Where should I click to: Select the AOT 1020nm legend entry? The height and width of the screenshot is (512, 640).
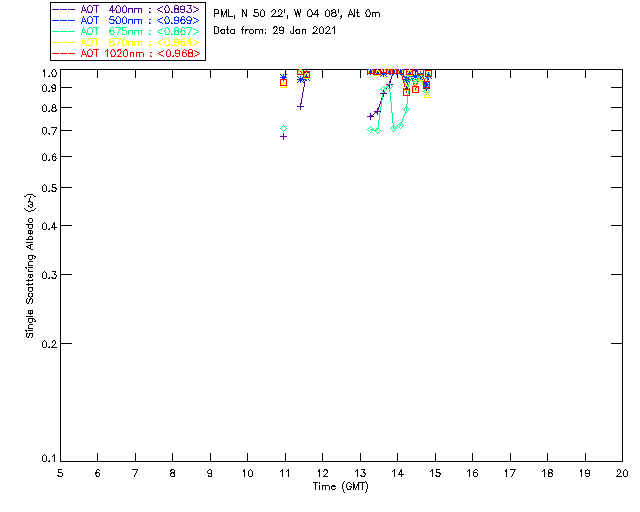click(126, 53)
